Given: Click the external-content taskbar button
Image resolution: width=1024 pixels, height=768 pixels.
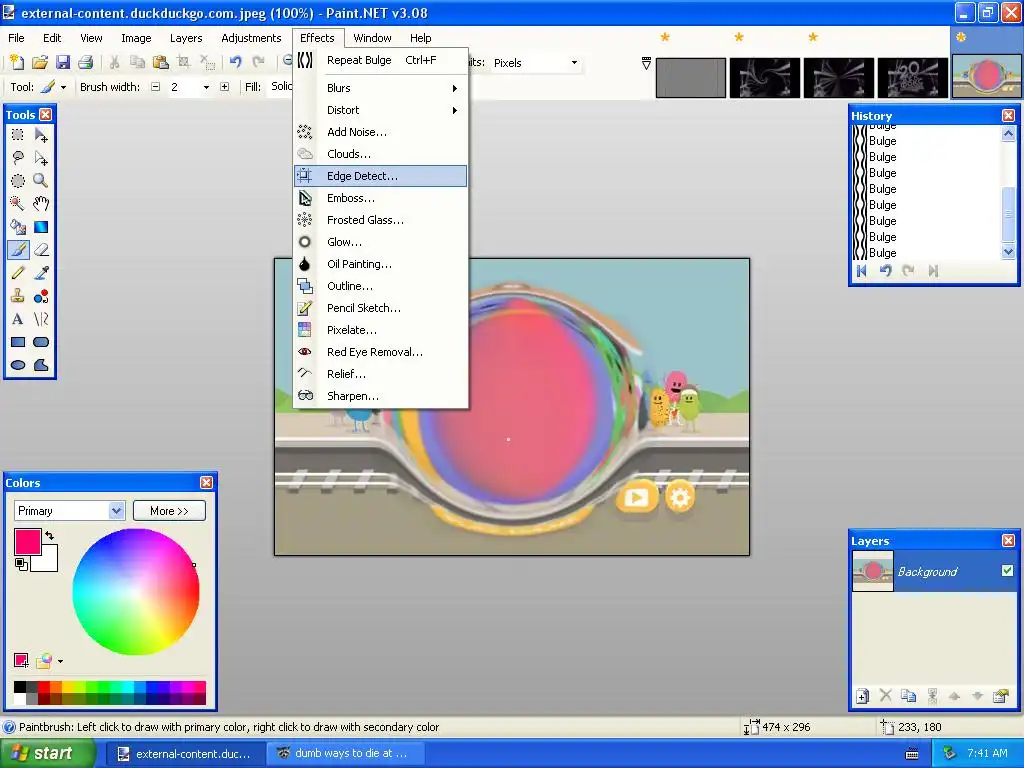Looking at the screenshot, I should 185,753.
